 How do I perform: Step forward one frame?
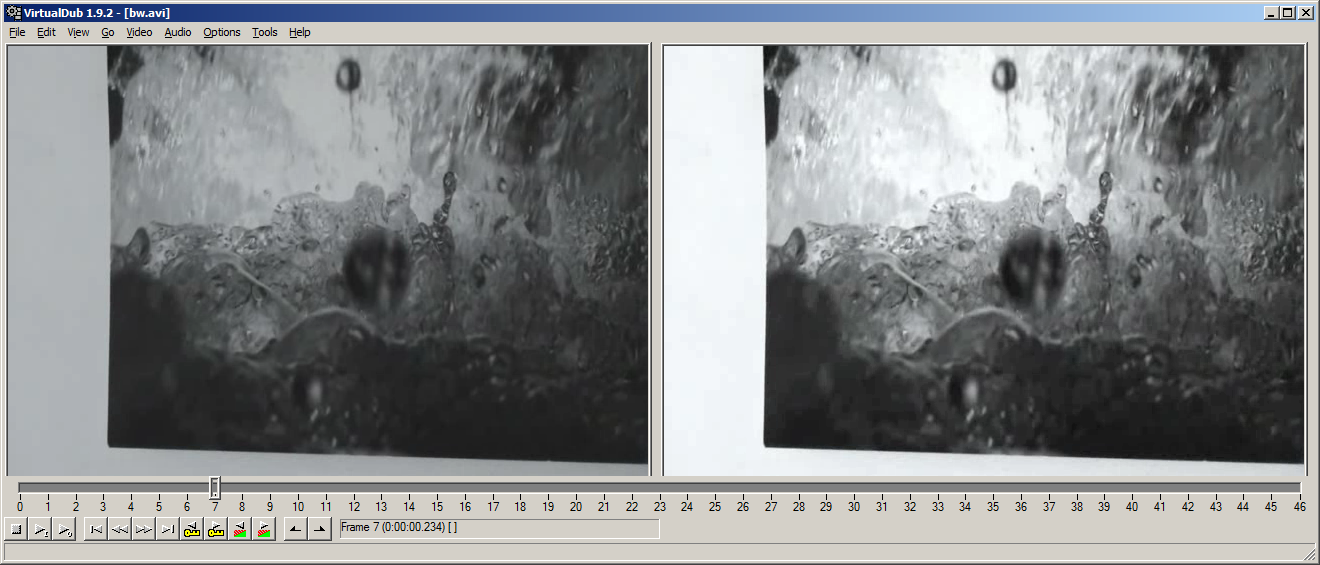pyautogui.click(x=144, y=530)
